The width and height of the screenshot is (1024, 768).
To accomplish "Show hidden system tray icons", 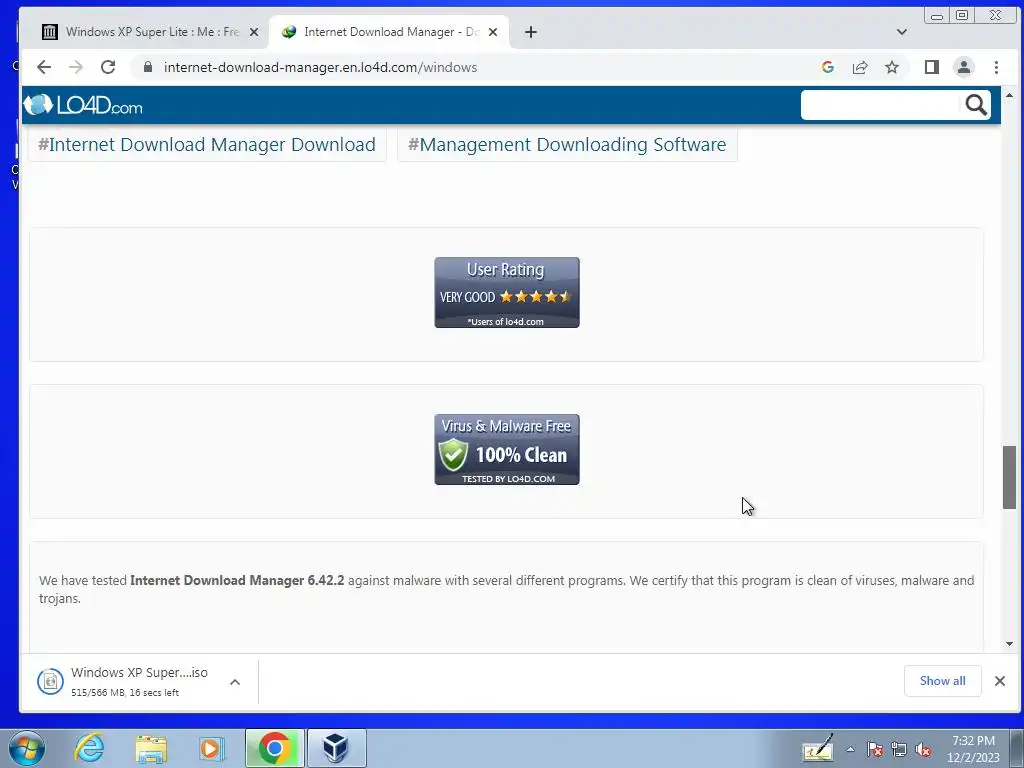I will click(850, 749).
